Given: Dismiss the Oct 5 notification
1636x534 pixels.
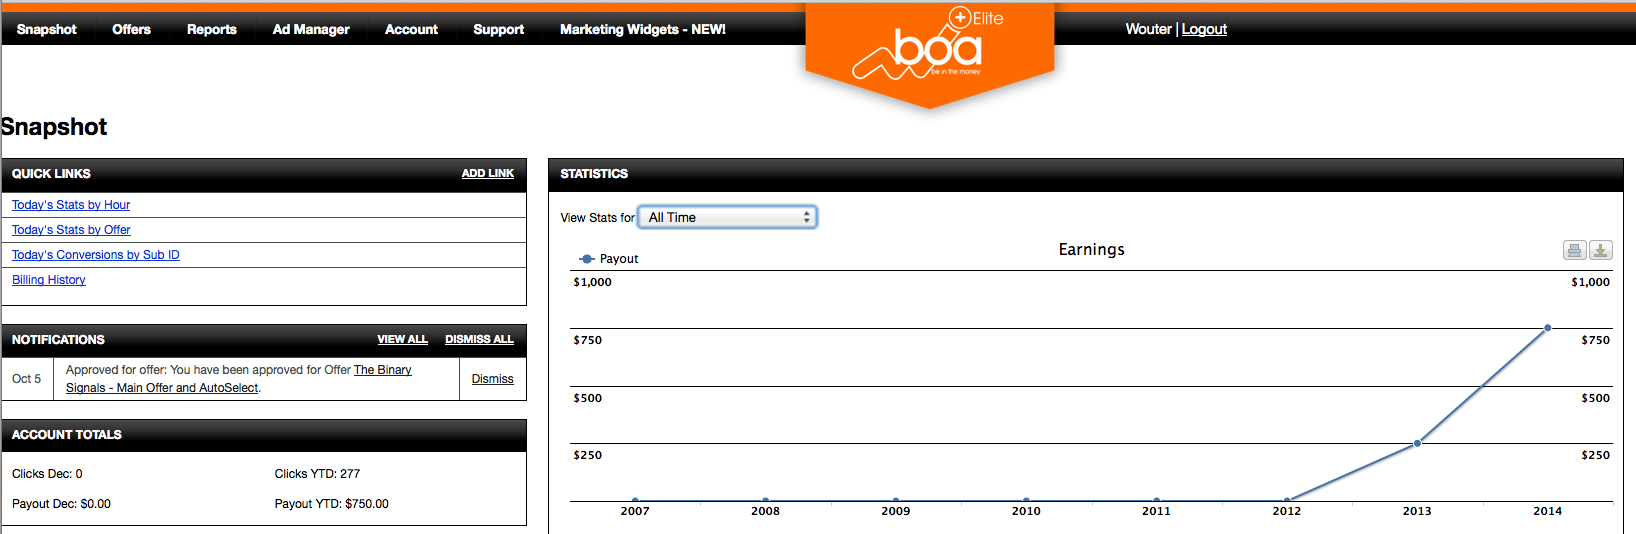Looking at the screenshot, I should tap(492, 379).
